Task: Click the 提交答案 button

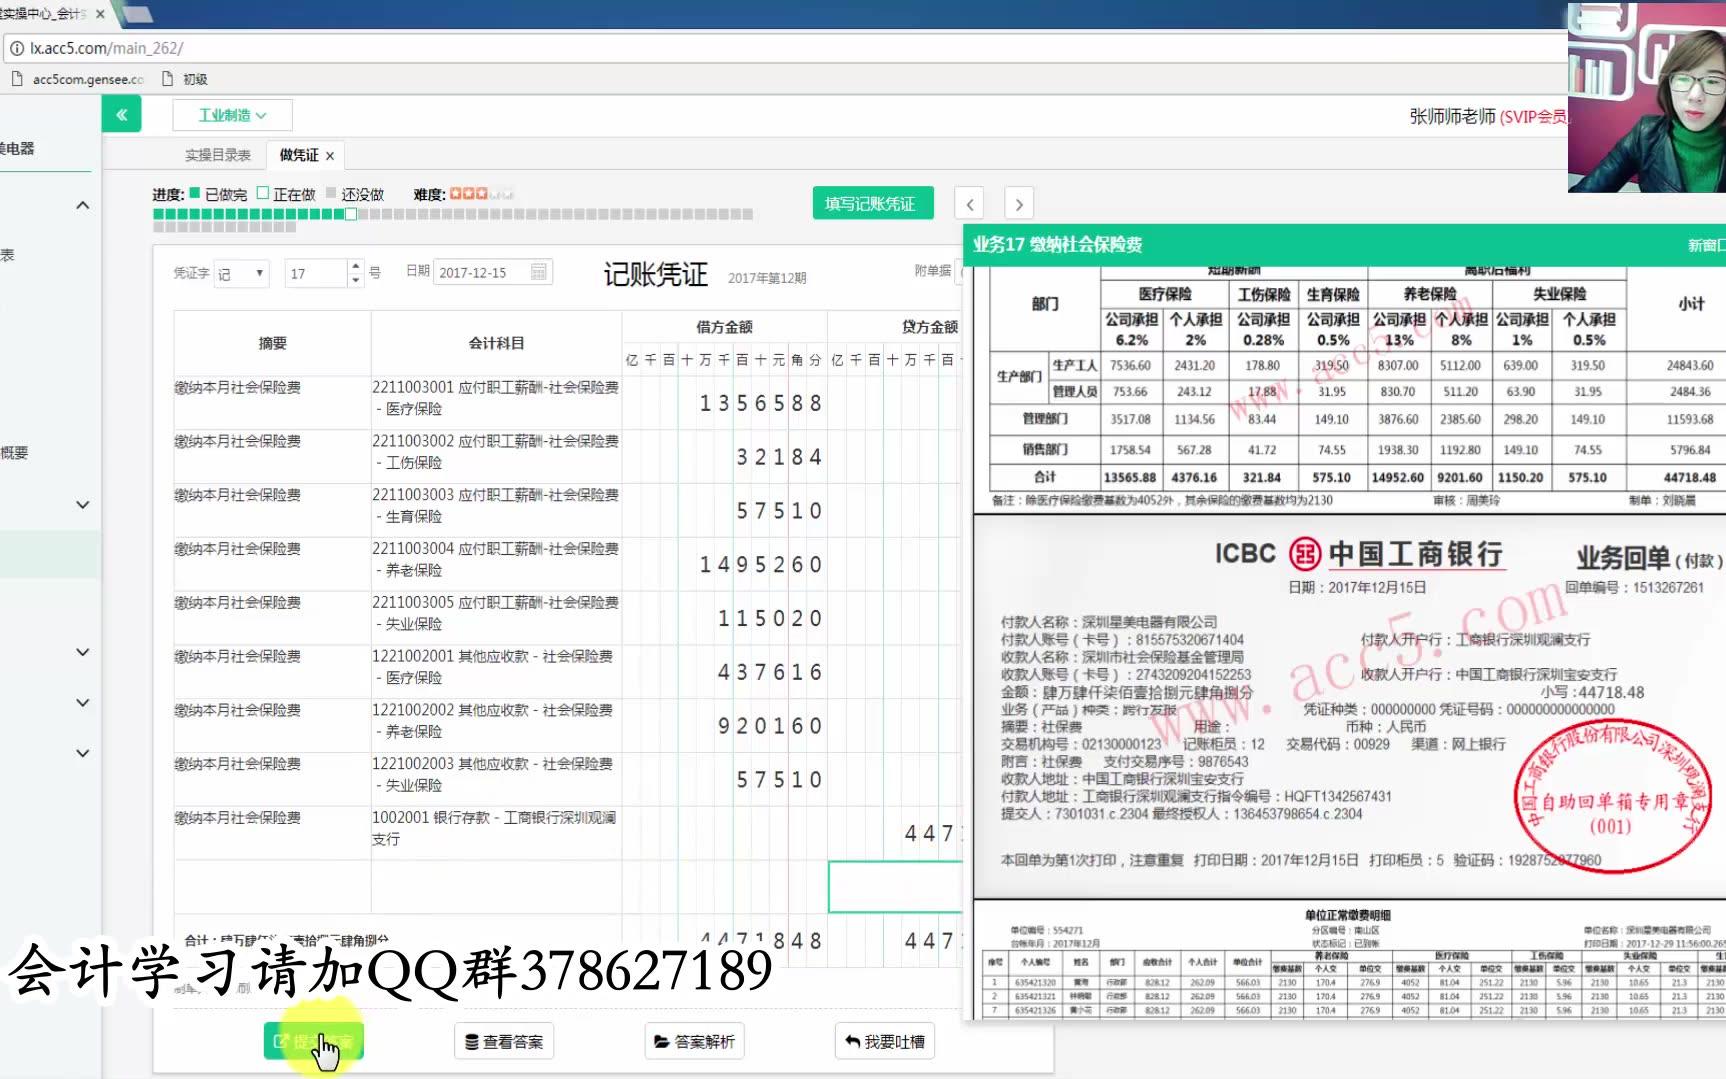Action: [313, 1041]
